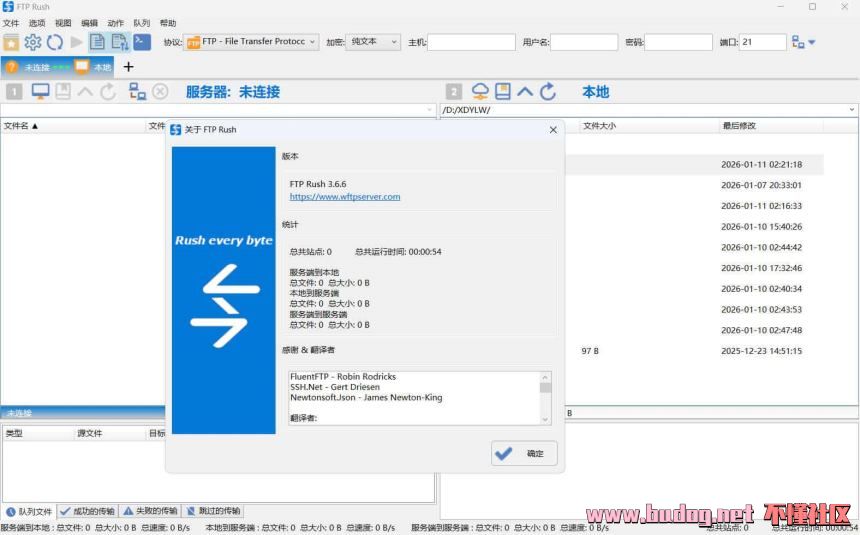
Task: Expand the protocol dropdown showing FTP - File Transfer Protocol
Action: point(252,42)
